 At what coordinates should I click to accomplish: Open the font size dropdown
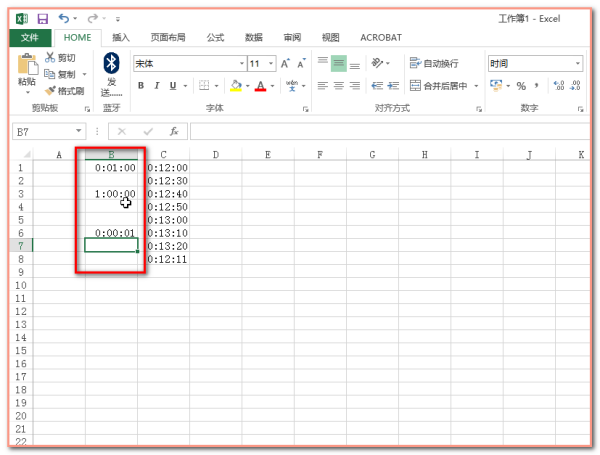click(x=271, y=63)
